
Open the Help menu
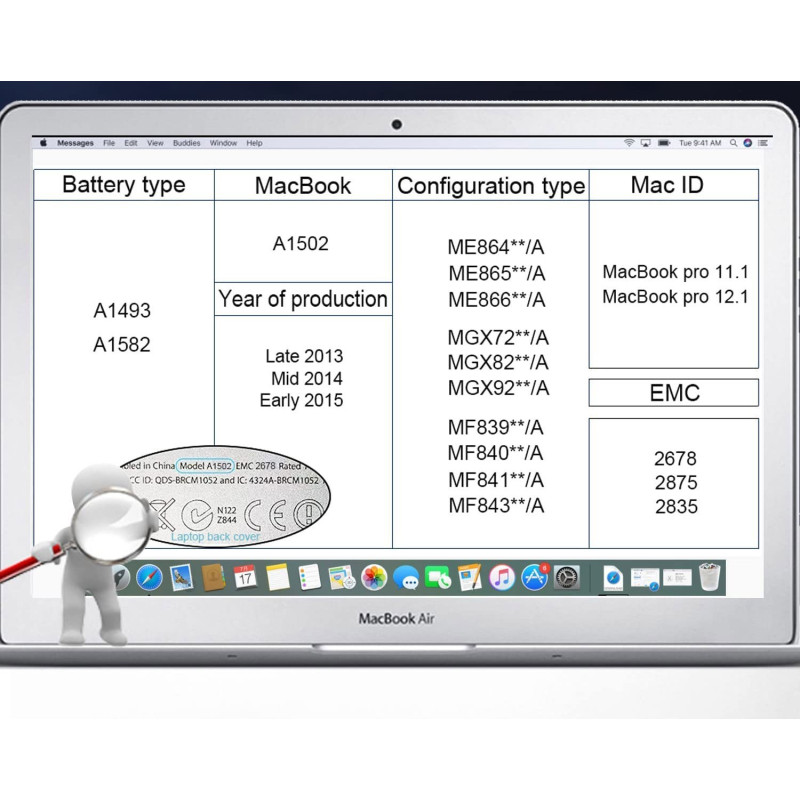click(254, 143)
